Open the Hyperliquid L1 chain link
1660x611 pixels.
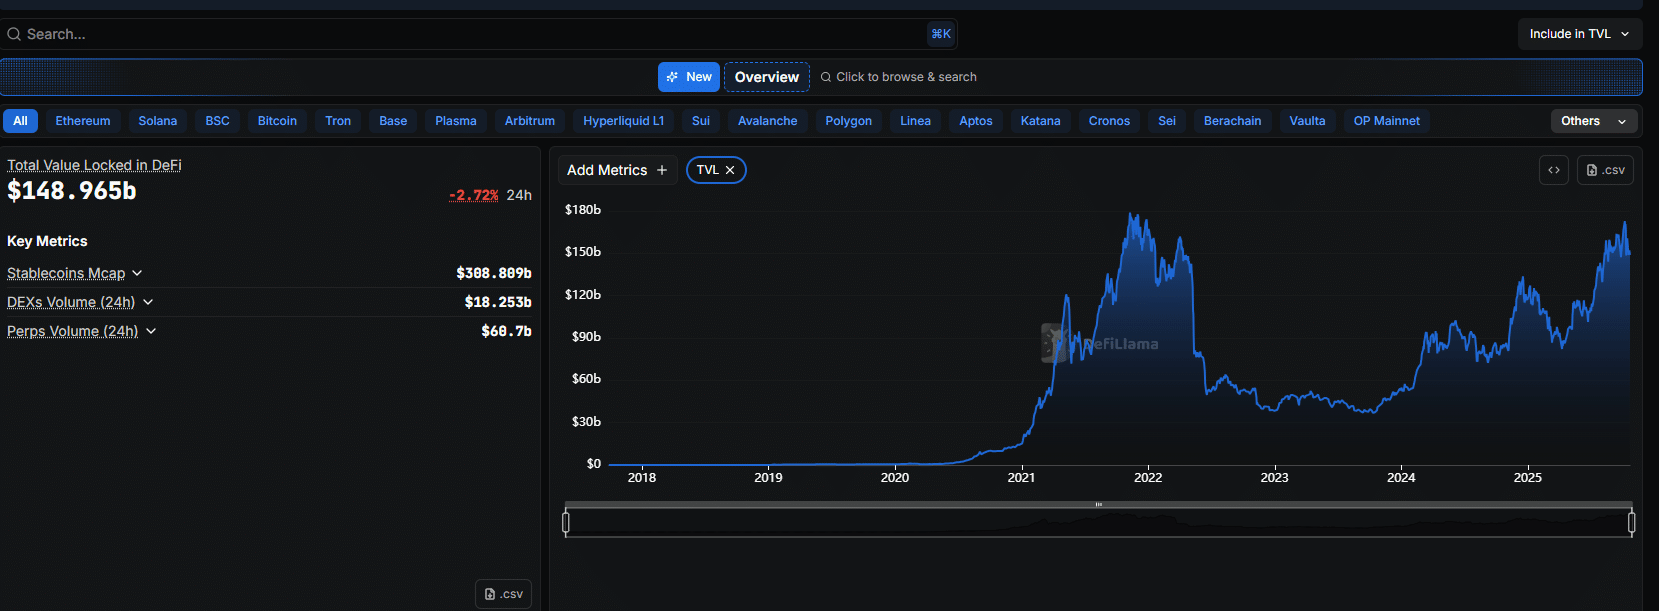[x=623, y=121]
